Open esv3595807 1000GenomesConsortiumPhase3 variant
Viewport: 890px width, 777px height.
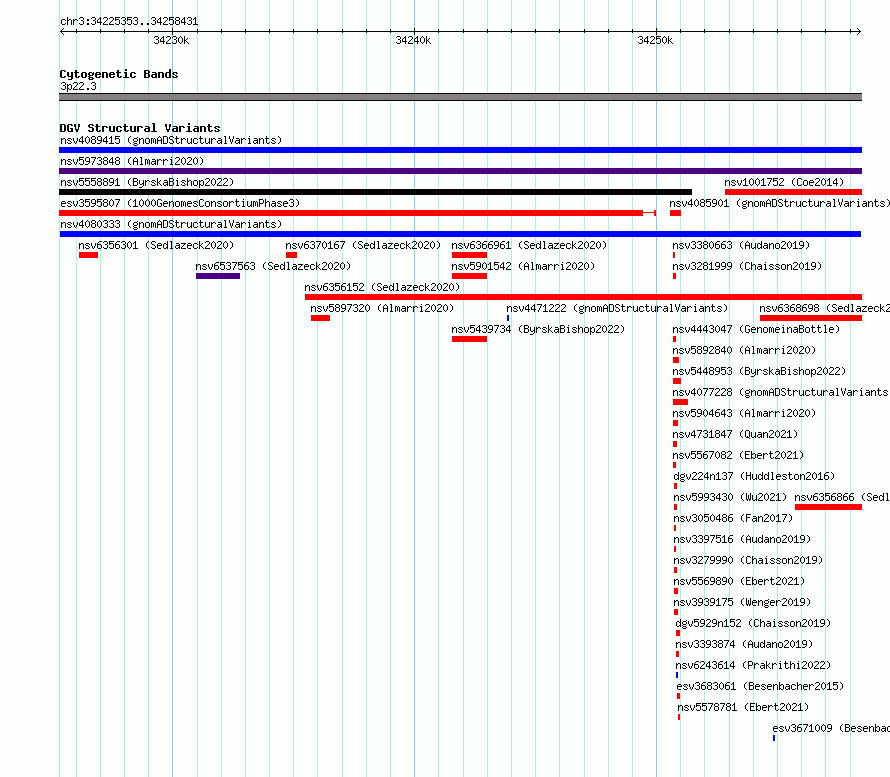pyautogui.click(x=180, y=203)
